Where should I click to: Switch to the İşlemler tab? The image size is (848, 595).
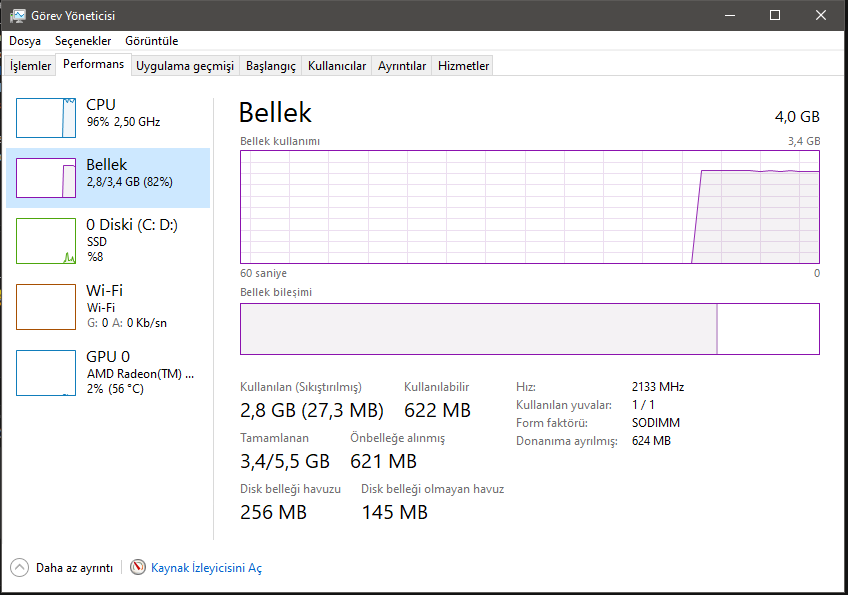[x=30, y=66]
